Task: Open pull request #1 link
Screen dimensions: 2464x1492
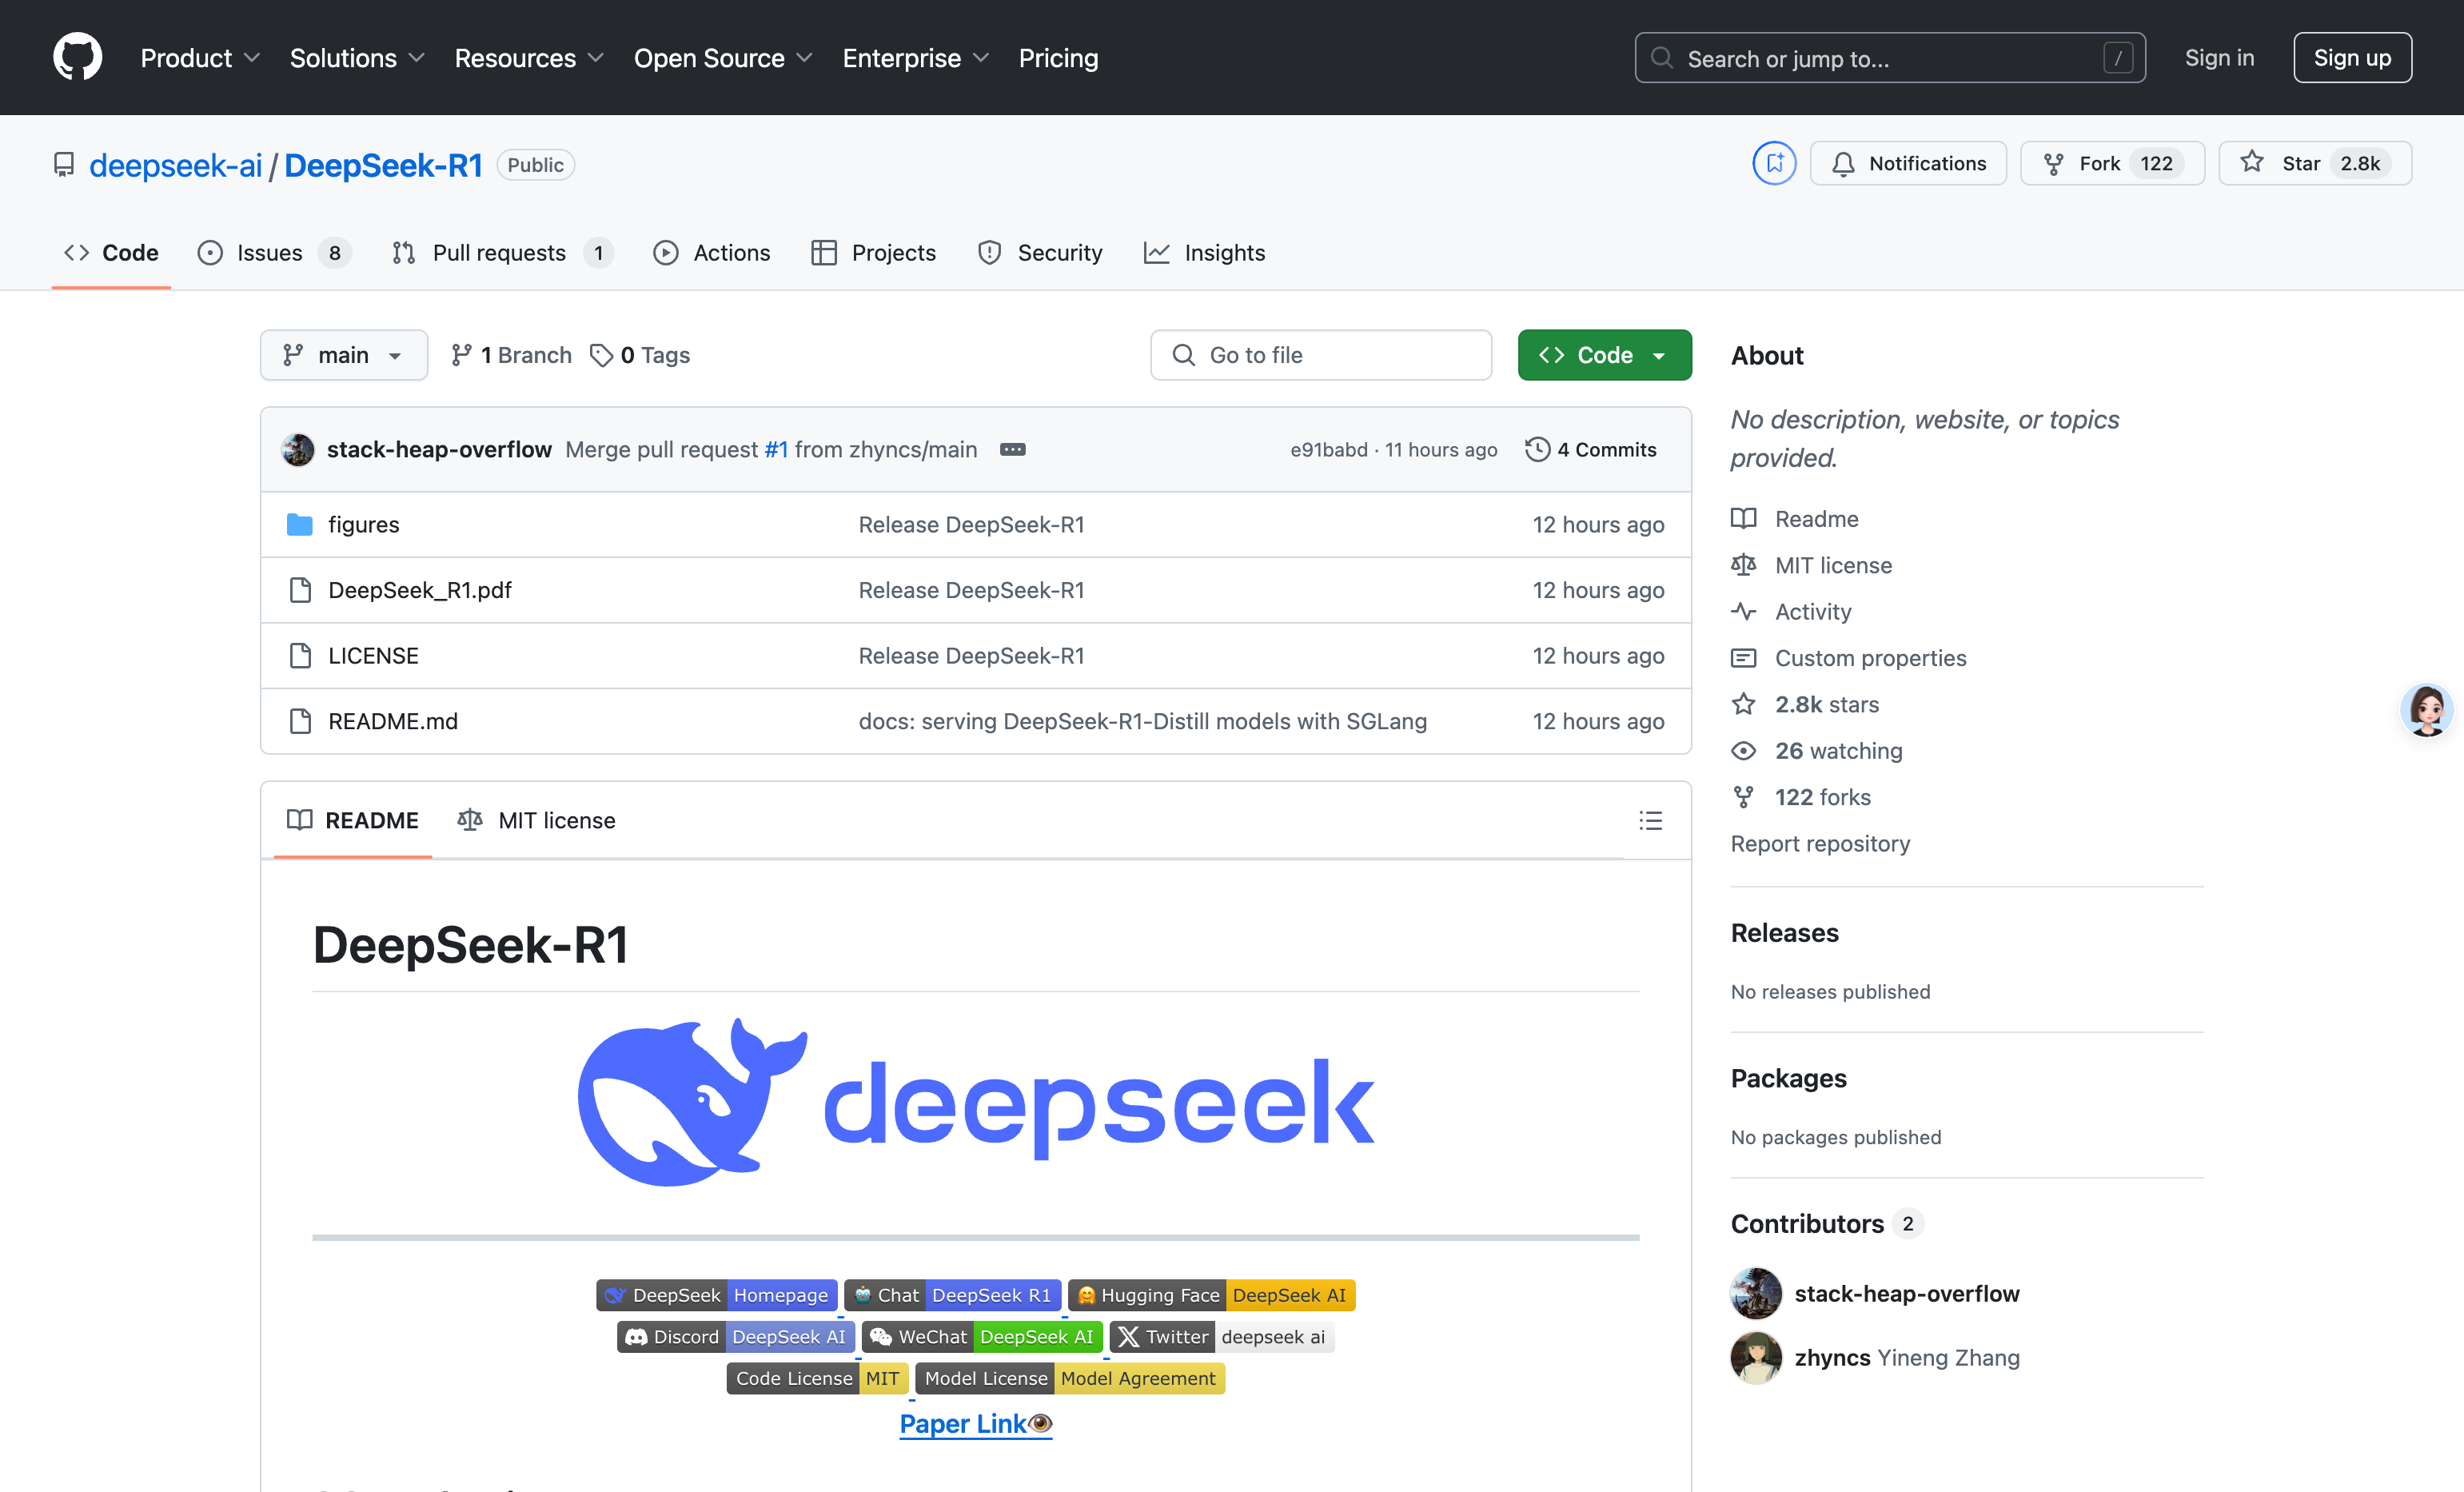Action: (x=776, y=449)
